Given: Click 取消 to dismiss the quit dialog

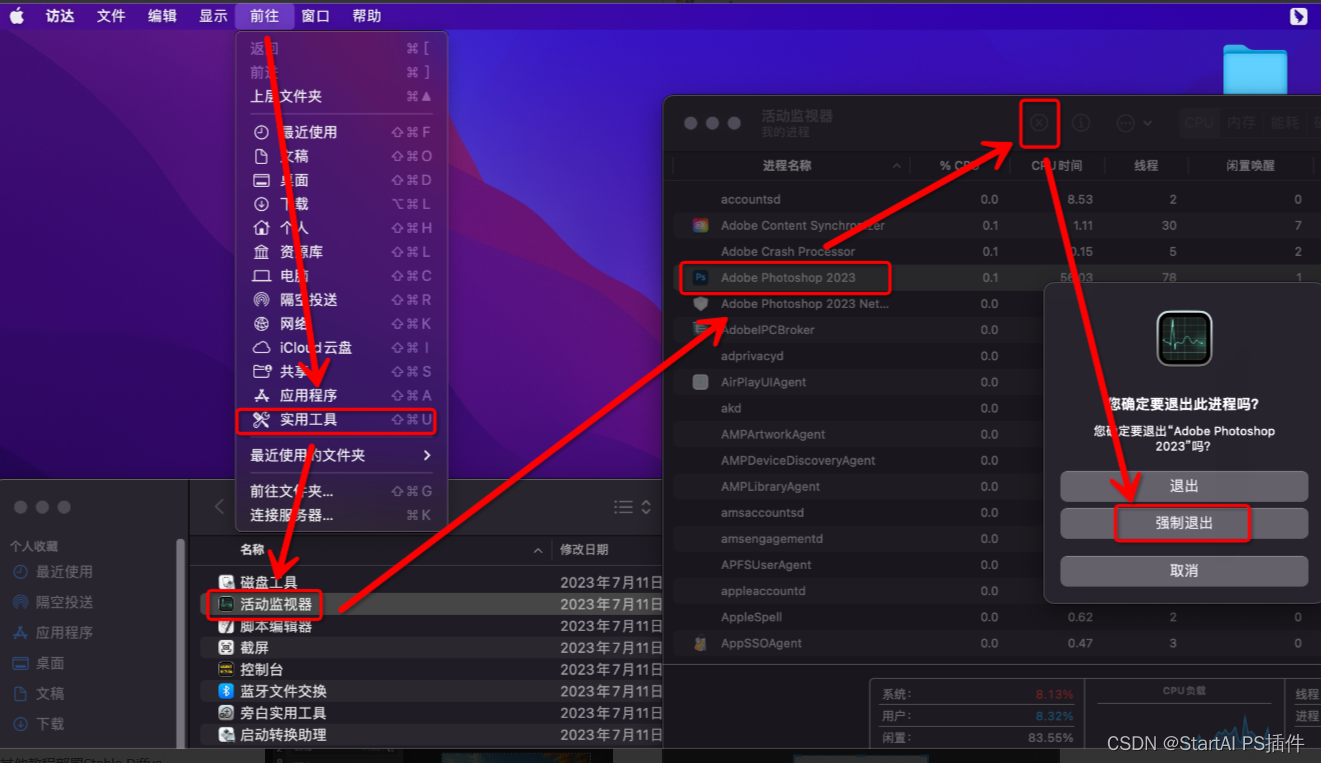Looking at the screenshot, I should [1184, 571].
